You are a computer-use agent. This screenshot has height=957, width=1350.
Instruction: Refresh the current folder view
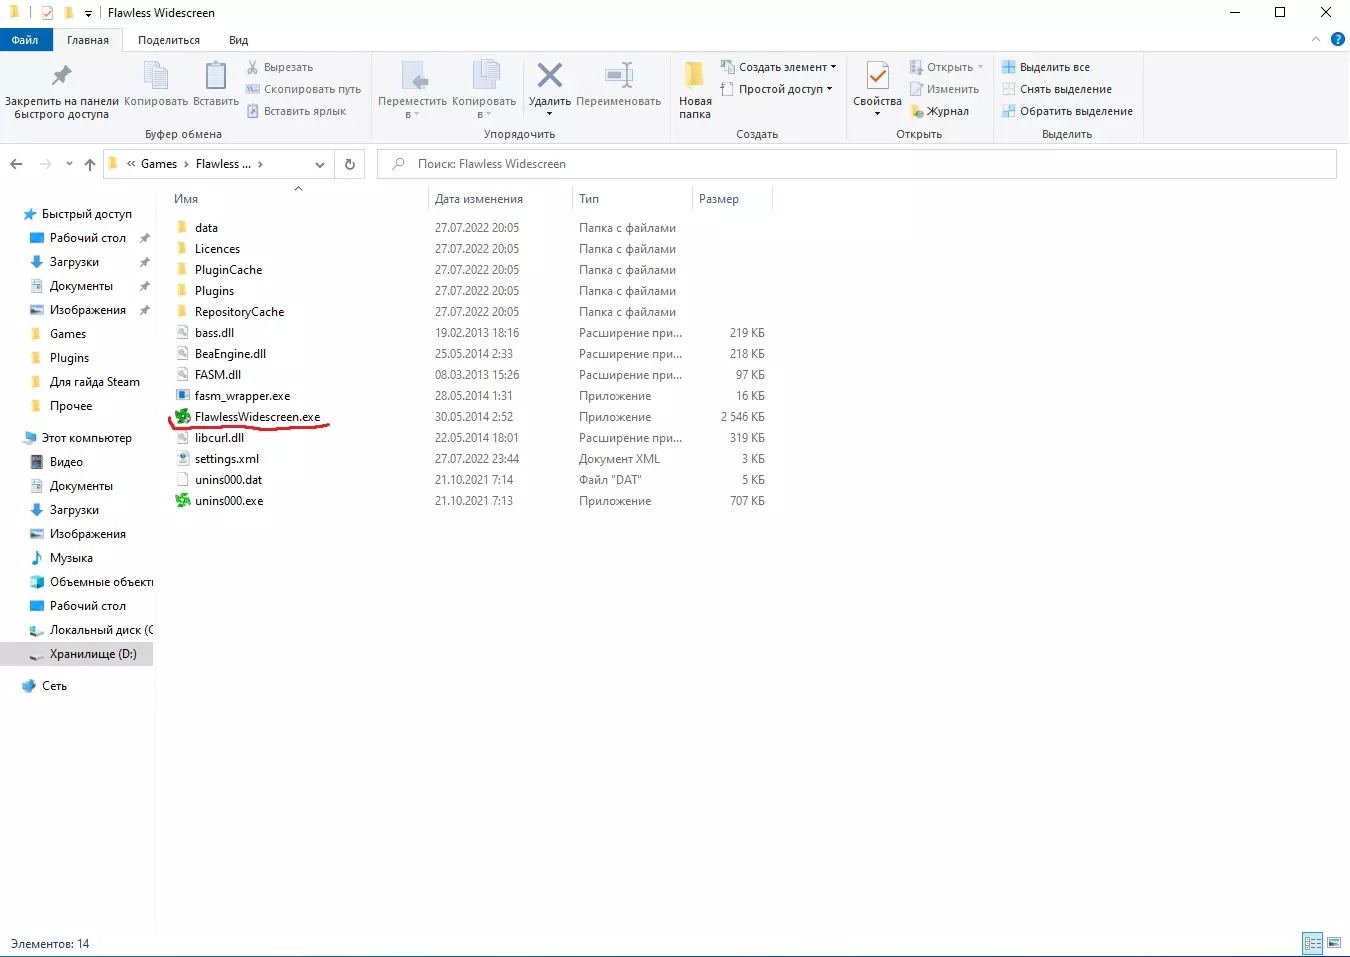point(350,164)
